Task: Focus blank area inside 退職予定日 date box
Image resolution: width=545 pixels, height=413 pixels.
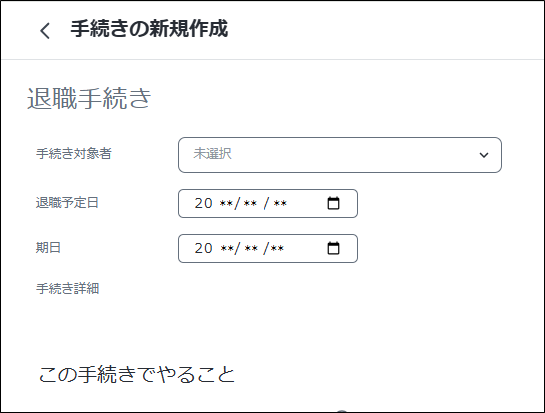Action: click(307, 203)
